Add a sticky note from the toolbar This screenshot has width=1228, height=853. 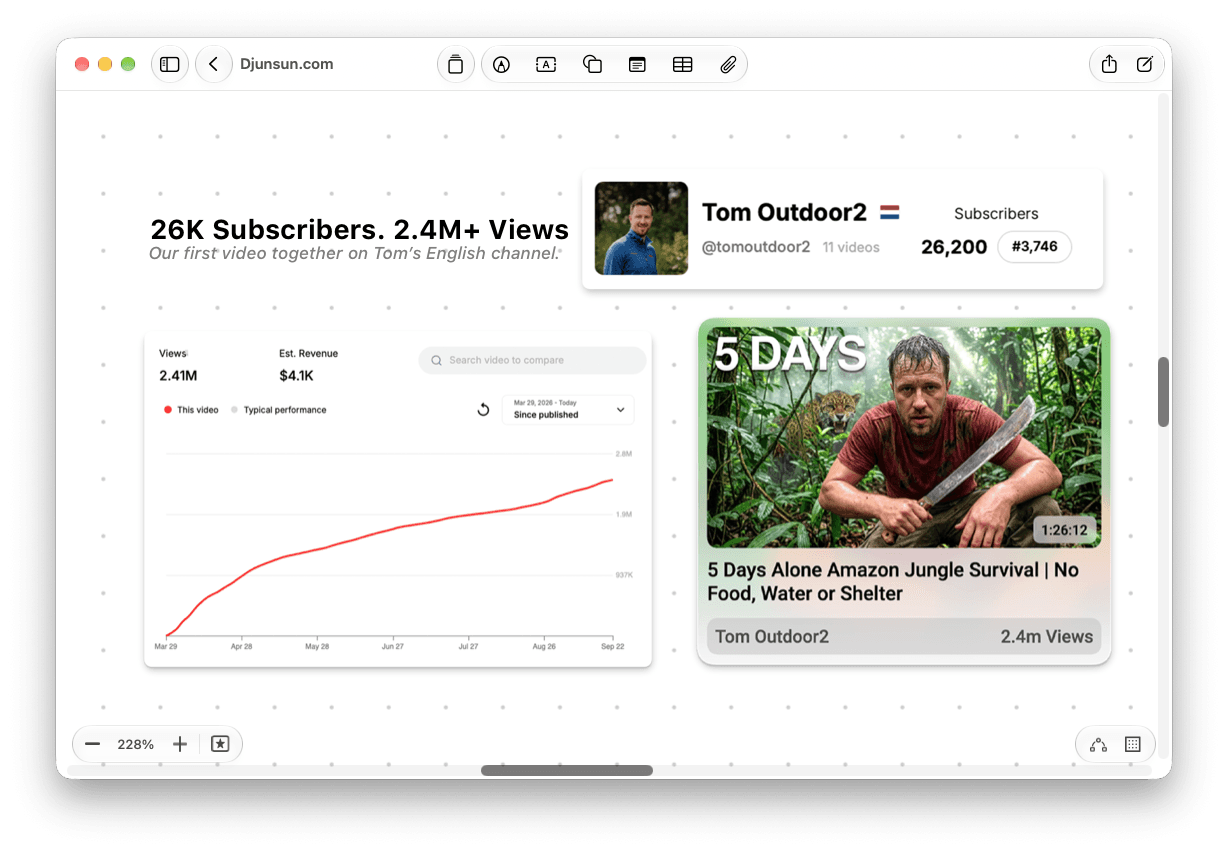tap(637, 64)
